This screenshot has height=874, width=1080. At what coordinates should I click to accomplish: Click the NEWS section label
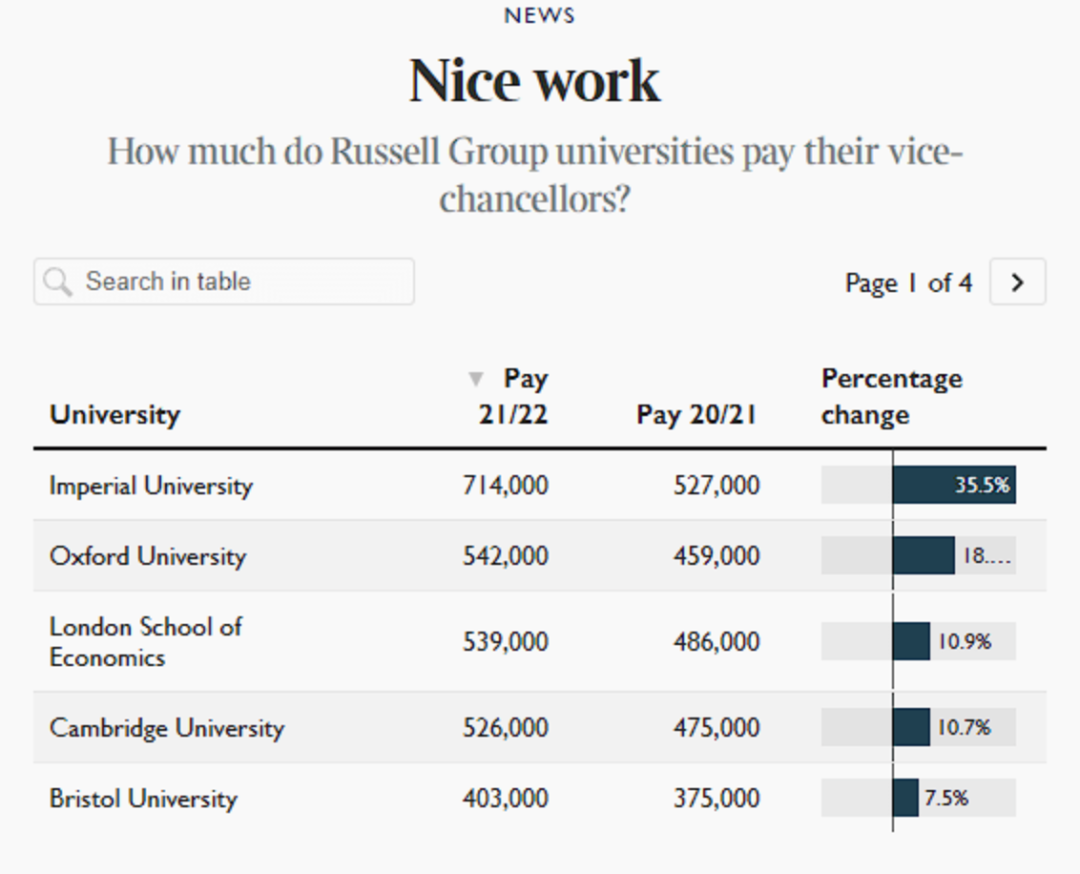[539, 15]
